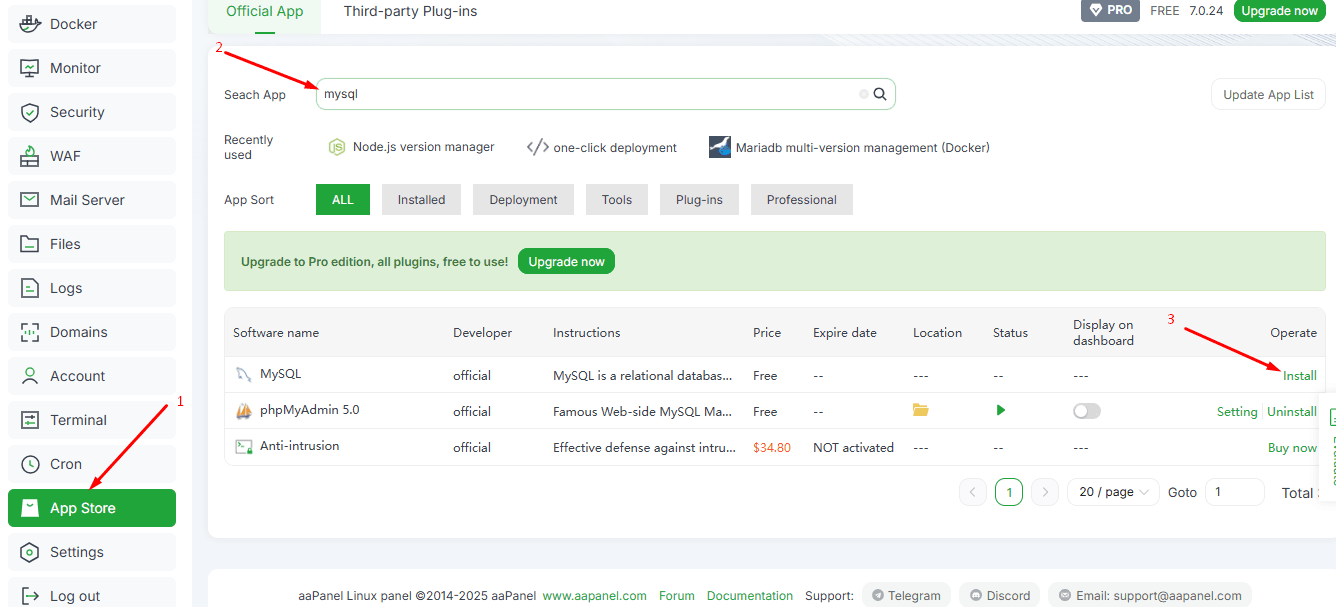Screen dimensions: 1336x607
Task: Select the Installed app sort filter
Action: pos(421,200)
